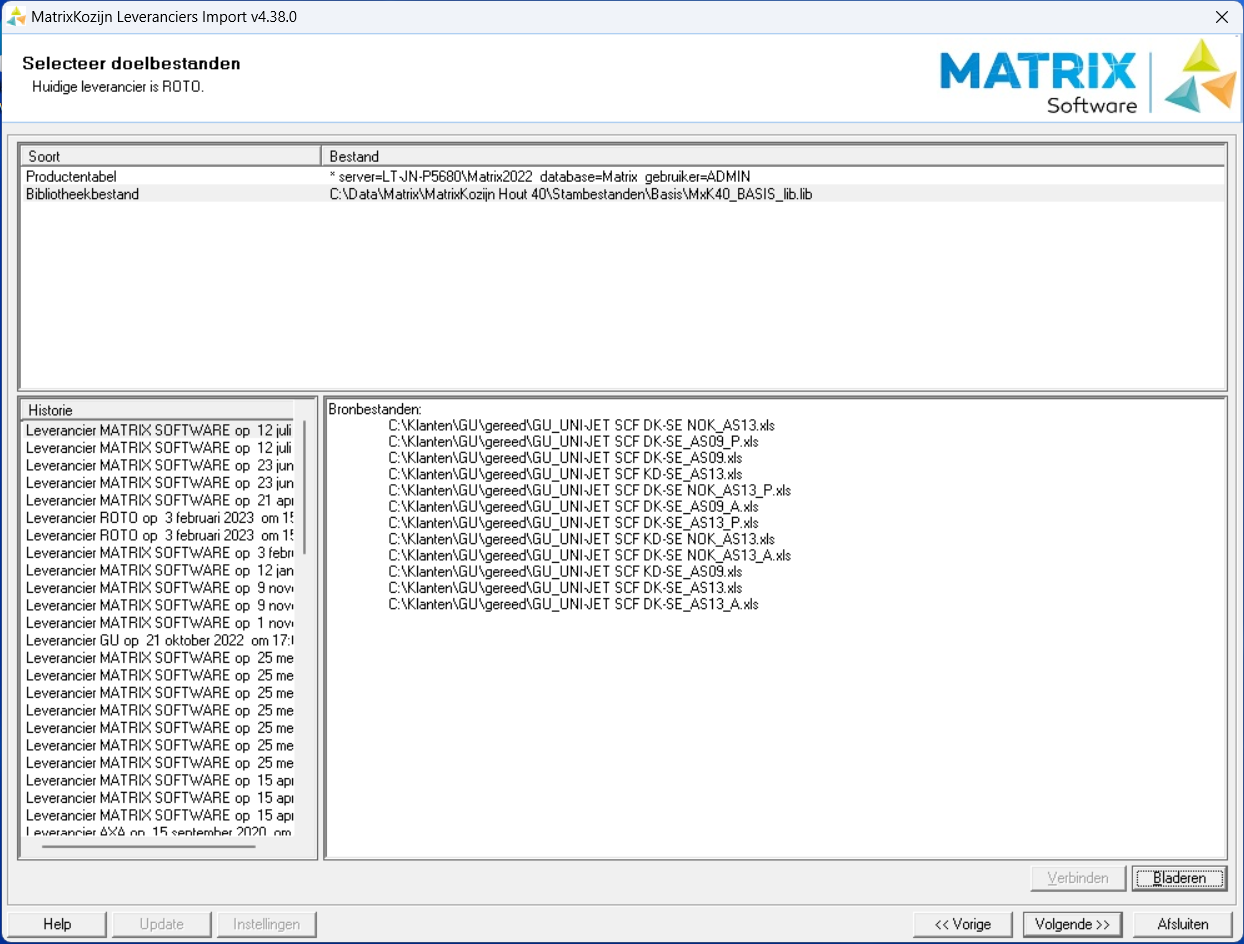1244x944 pixels.
Task: Click the Historie column header
Action: [158, 410]
